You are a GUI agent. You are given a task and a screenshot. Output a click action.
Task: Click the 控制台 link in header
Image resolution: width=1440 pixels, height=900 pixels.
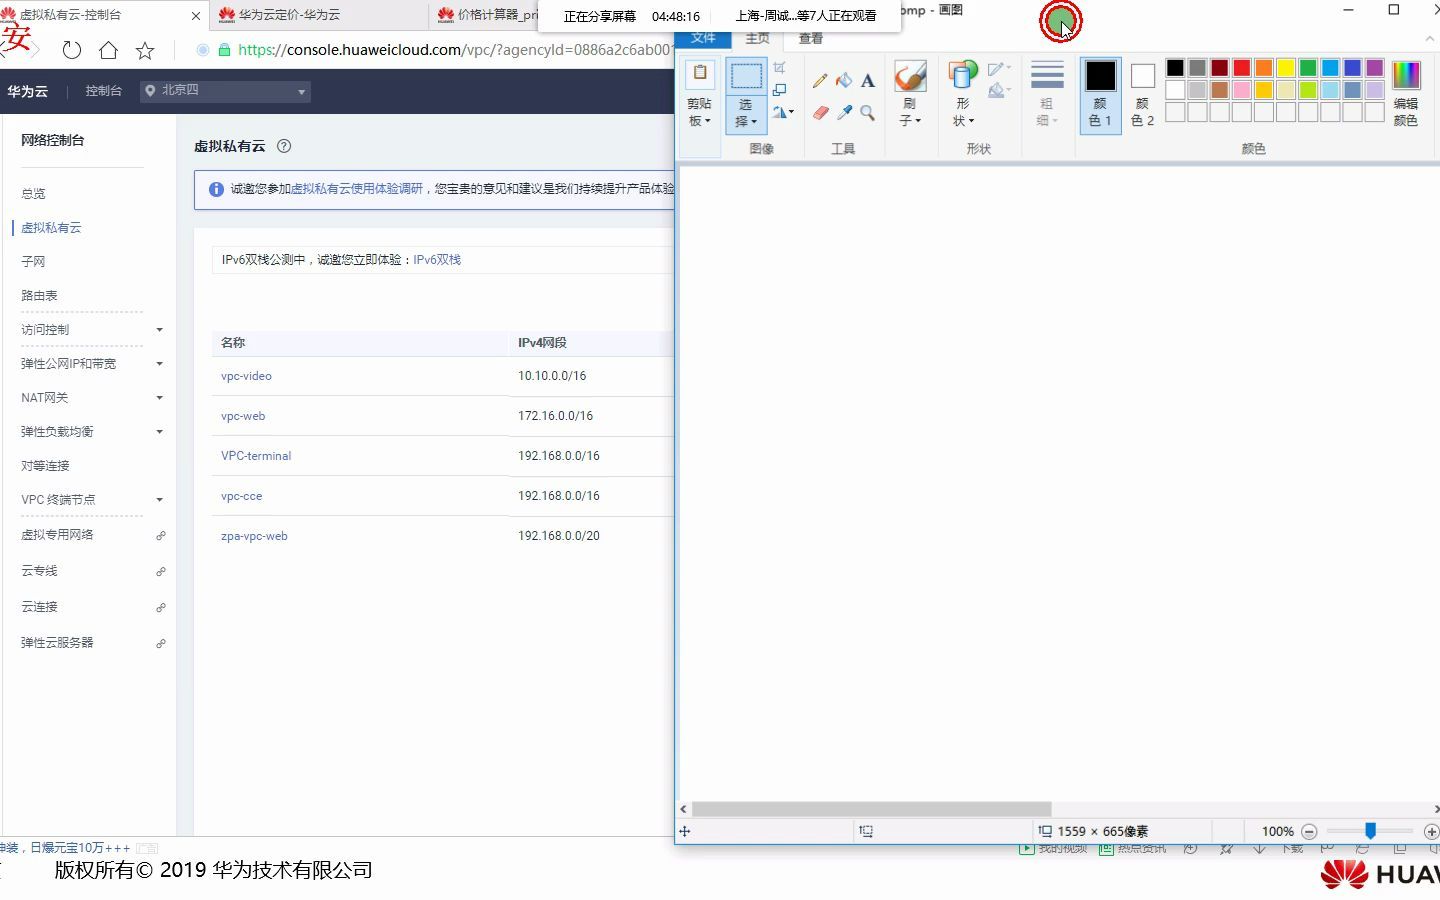[104, 91]
